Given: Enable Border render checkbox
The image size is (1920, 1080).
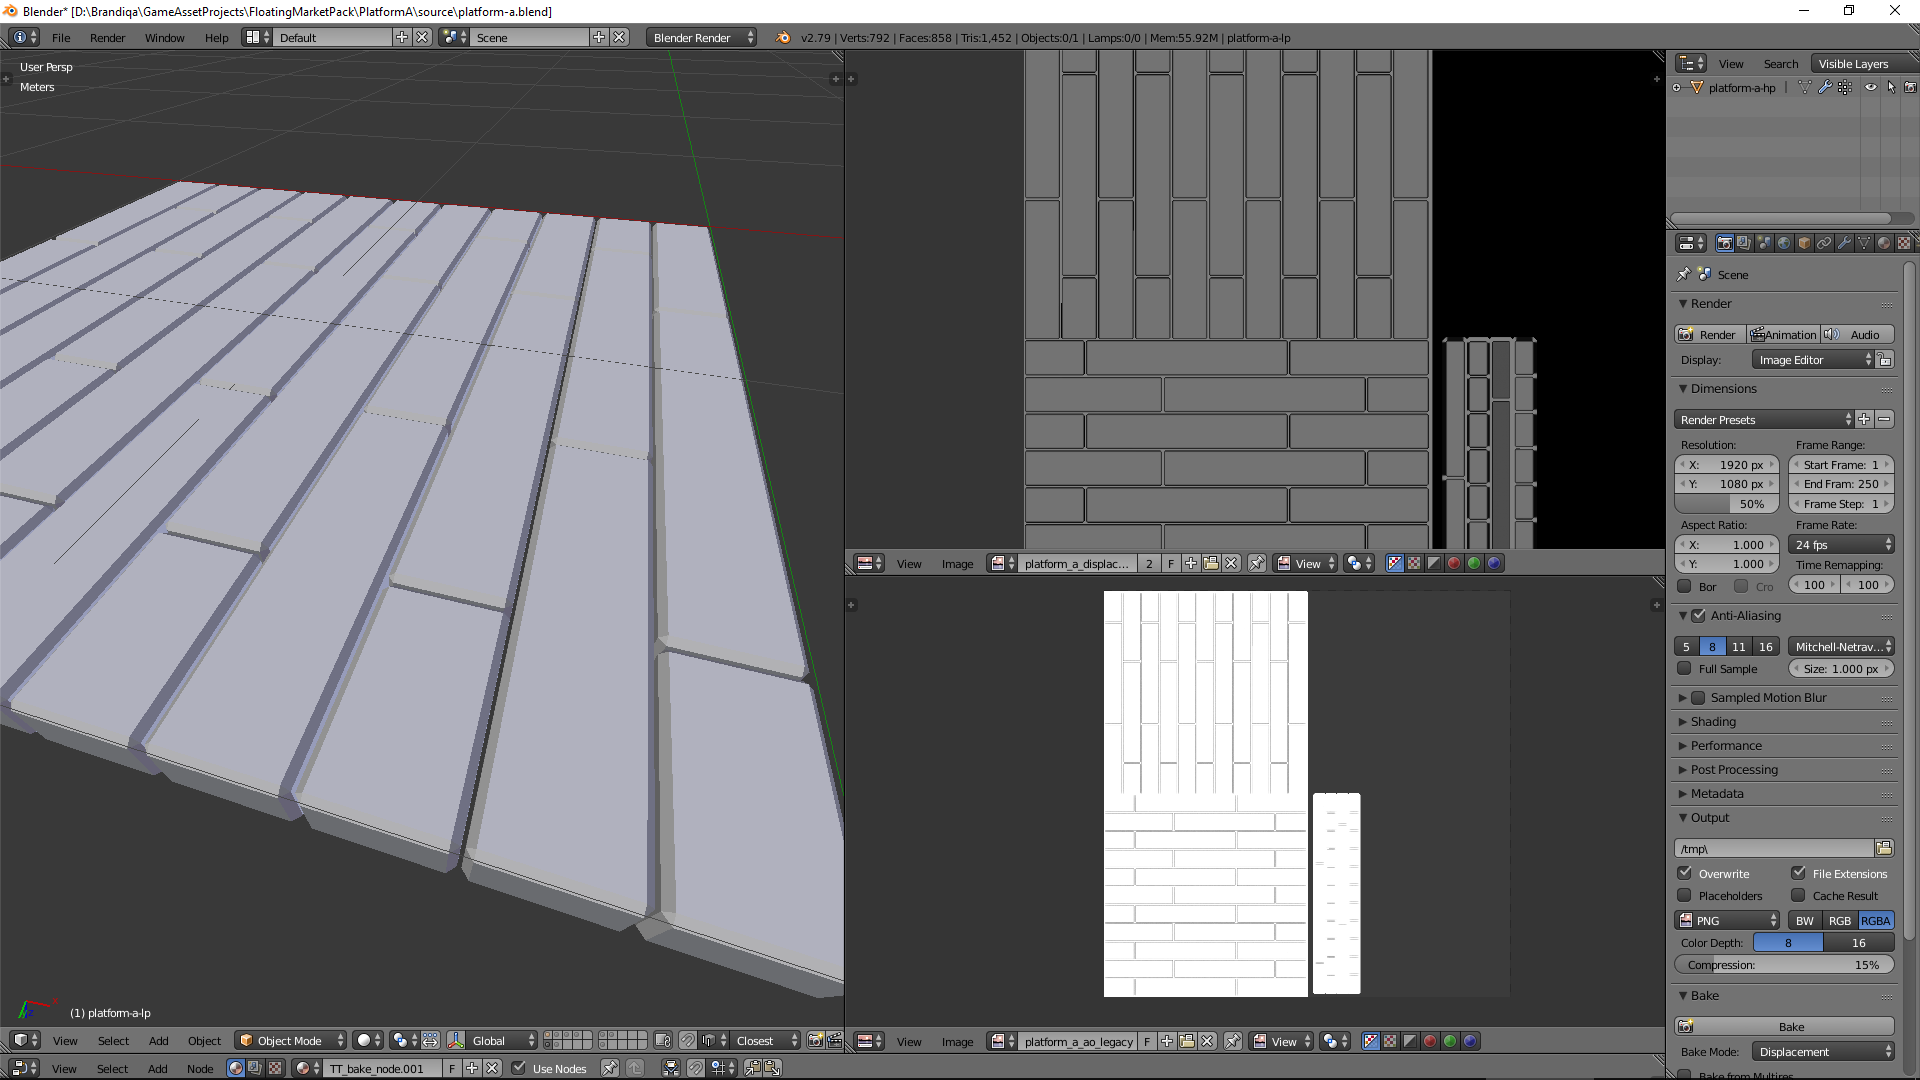Looking at the screenshot, I should pyautogui.click(x=1684, y=587).
